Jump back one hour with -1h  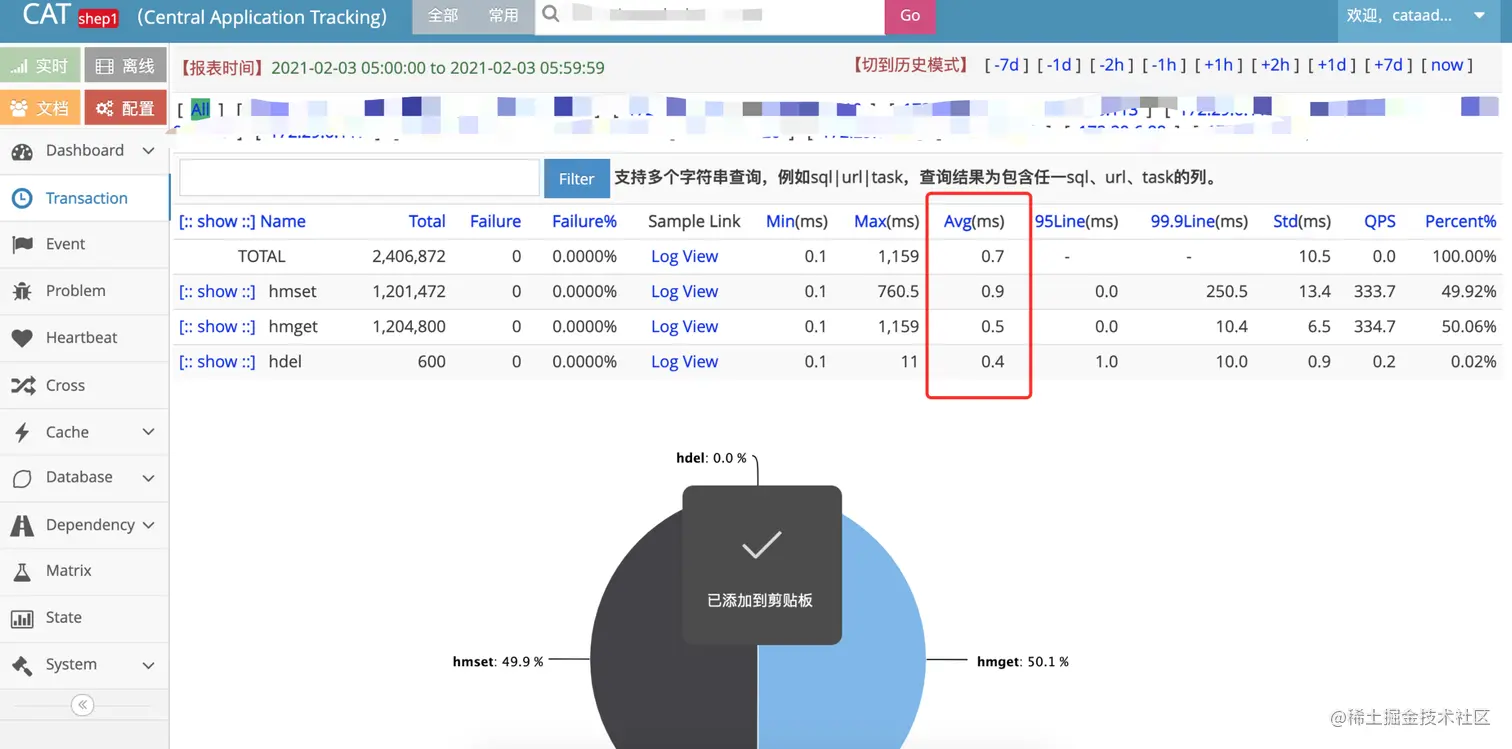(1164, 65)
